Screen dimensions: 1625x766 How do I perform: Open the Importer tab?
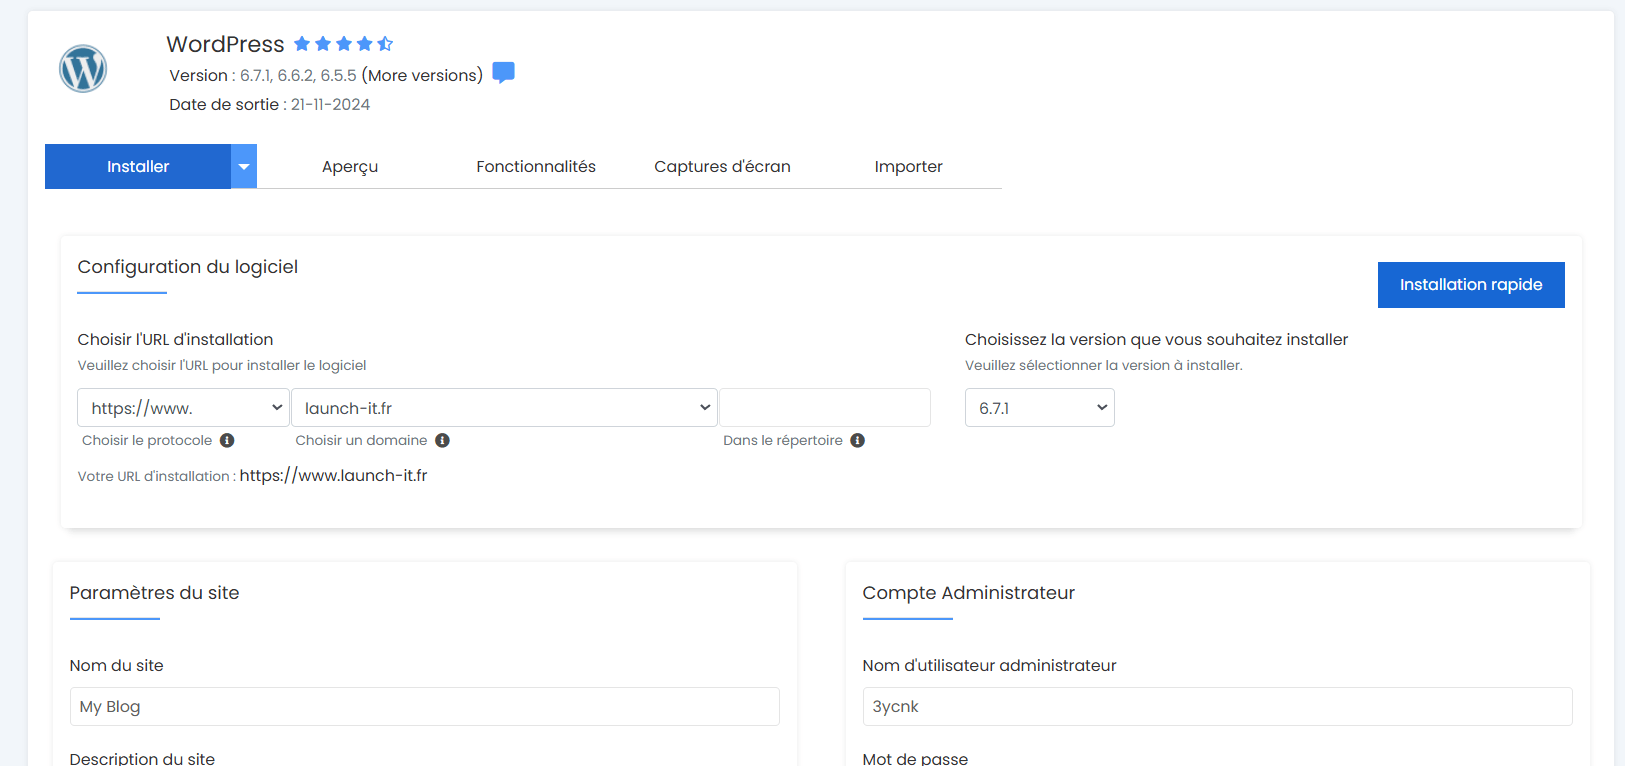tap(908, 167)
